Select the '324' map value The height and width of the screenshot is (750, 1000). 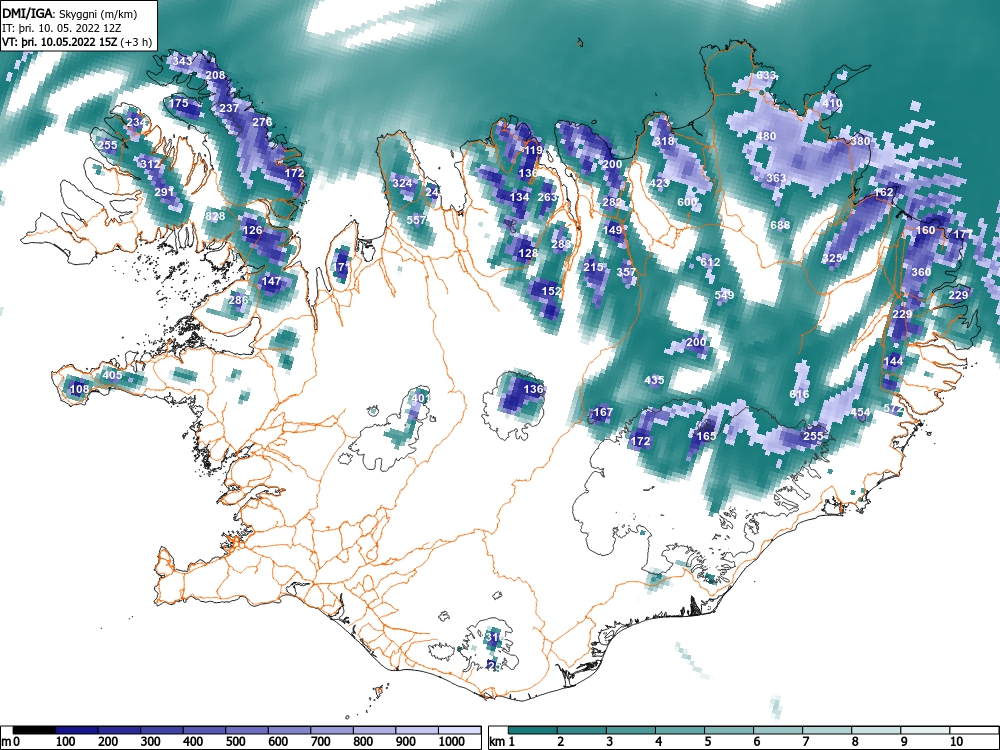click(402, 184)
